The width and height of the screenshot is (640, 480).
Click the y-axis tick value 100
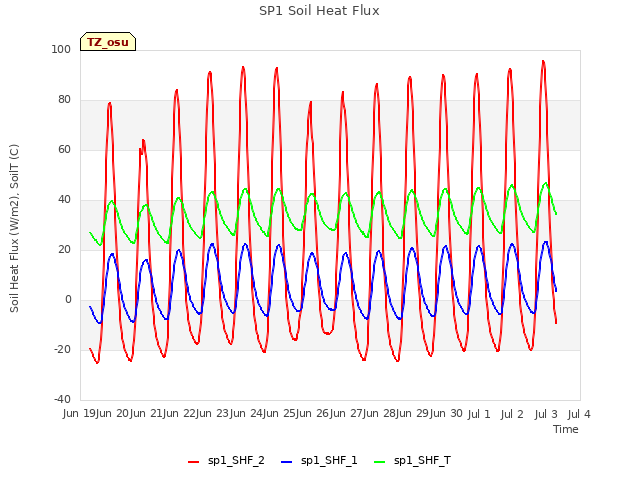pos(61,49)
